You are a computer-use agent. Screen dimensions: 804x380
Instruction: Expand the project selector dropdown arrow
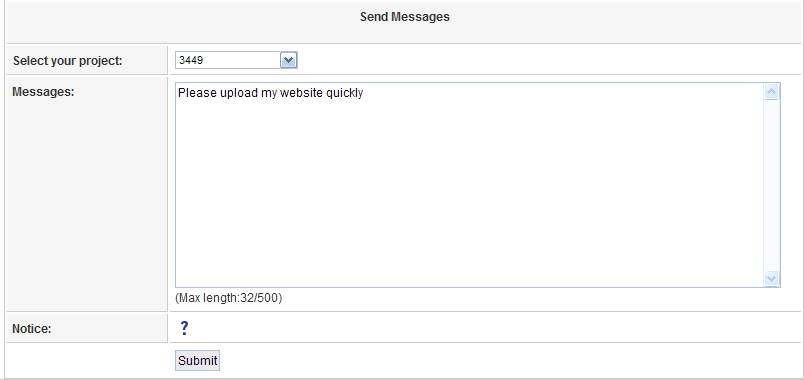[289, 61]
